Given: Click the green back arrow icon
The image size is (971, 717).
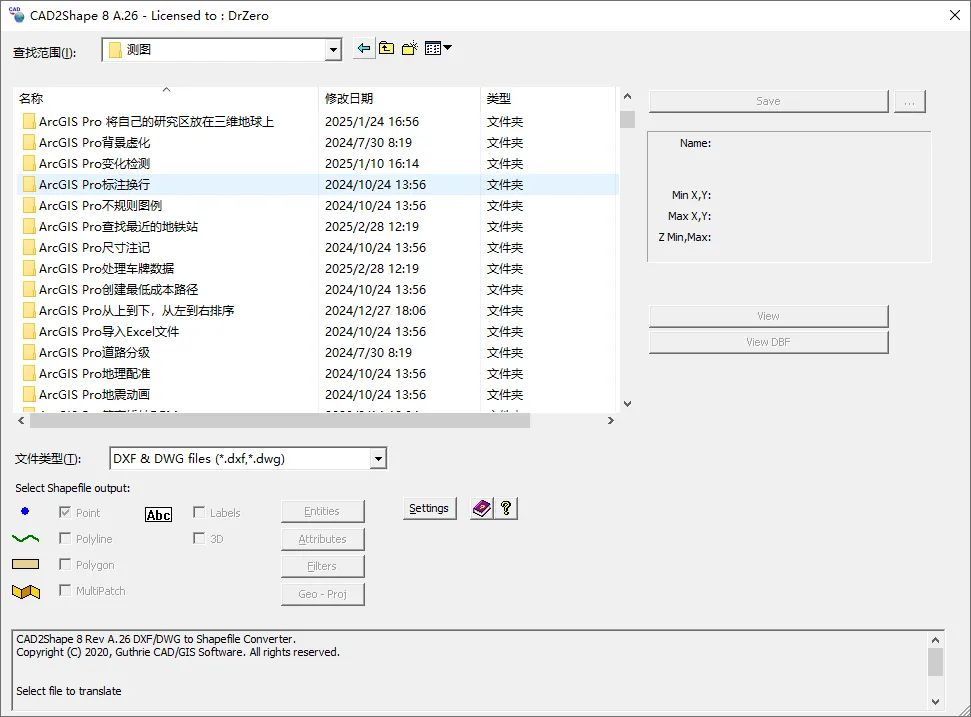Looking at the screenshot, I should click(x=364, y=48).
